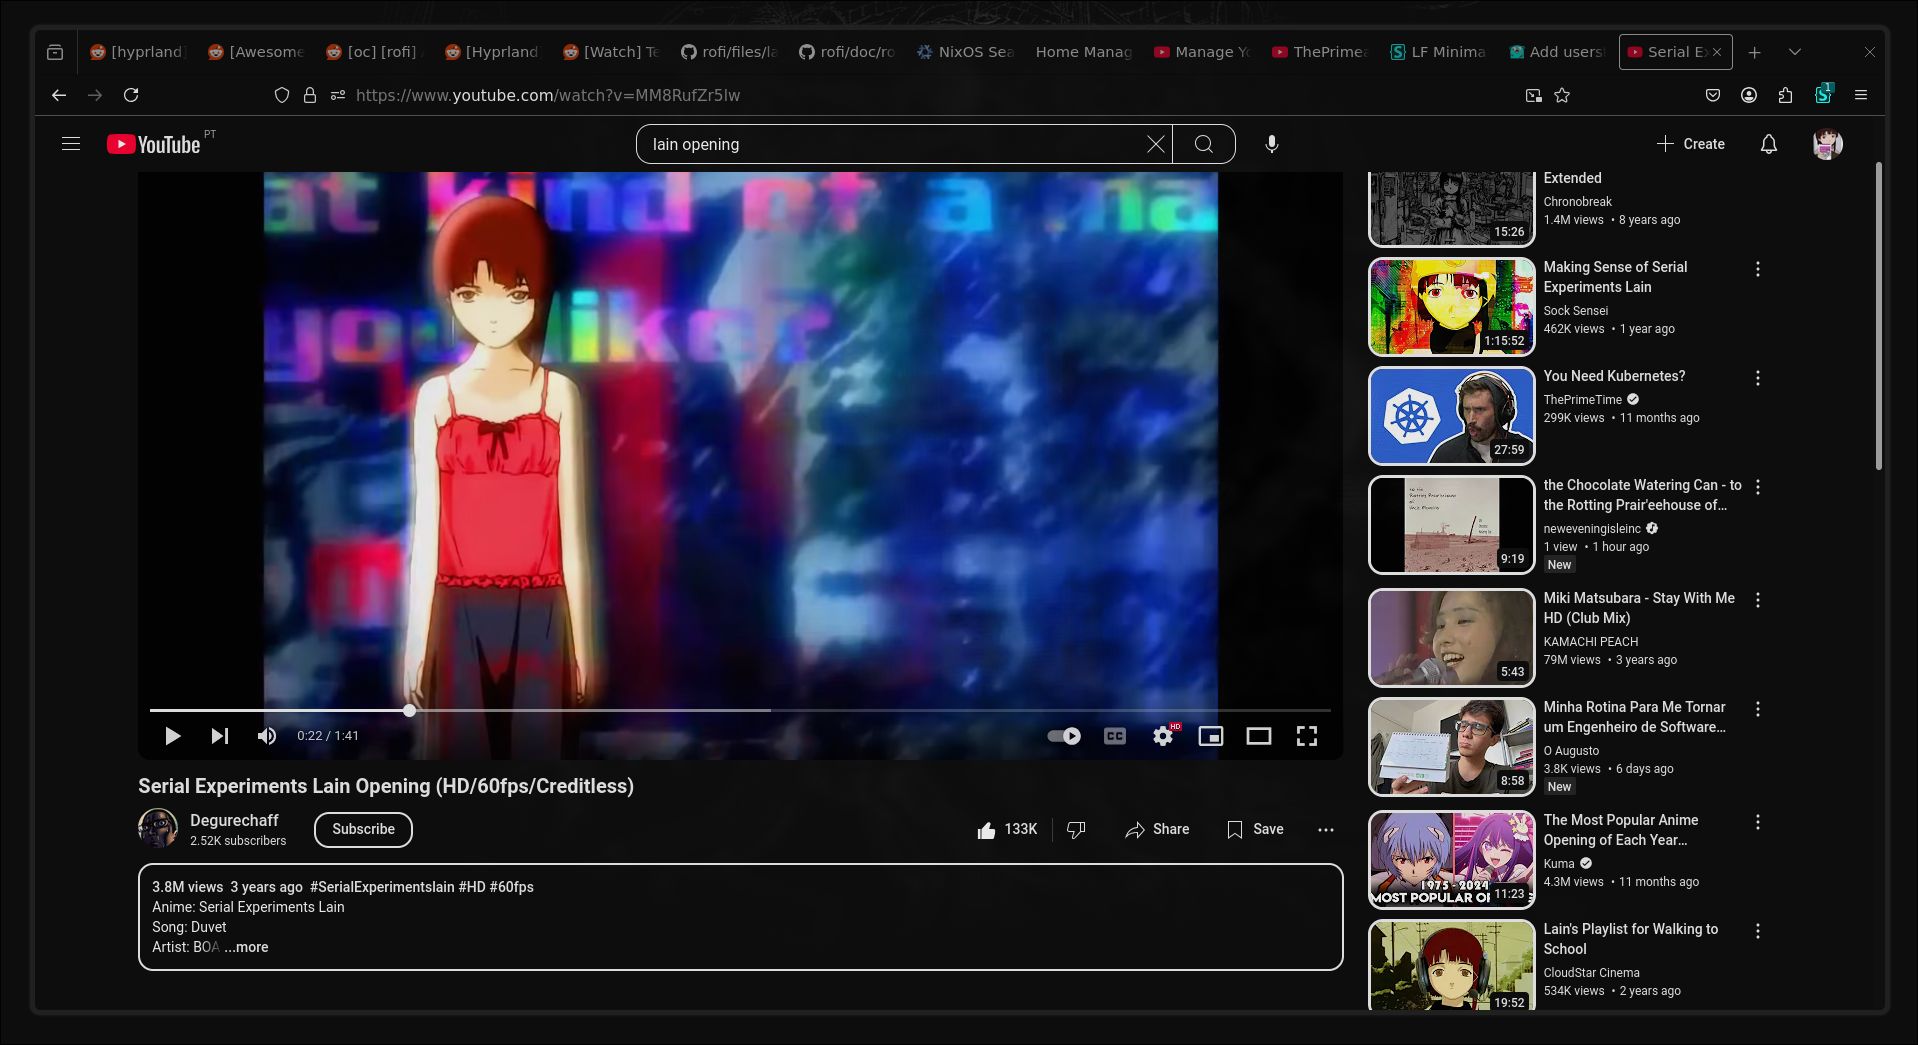The width and height of the screenshot is (1918, 1045).
Task: Expand description with ...more
Action: (246, 947)
